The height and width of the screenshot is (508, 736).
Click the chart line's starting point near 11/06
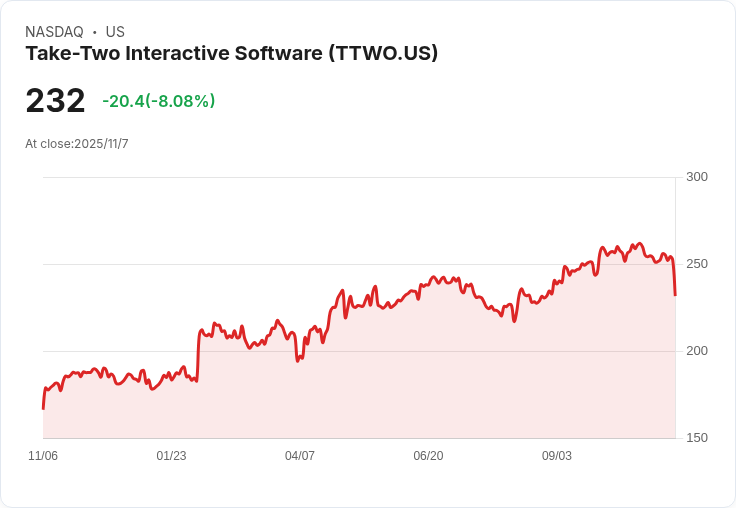[x=44, y=408]
